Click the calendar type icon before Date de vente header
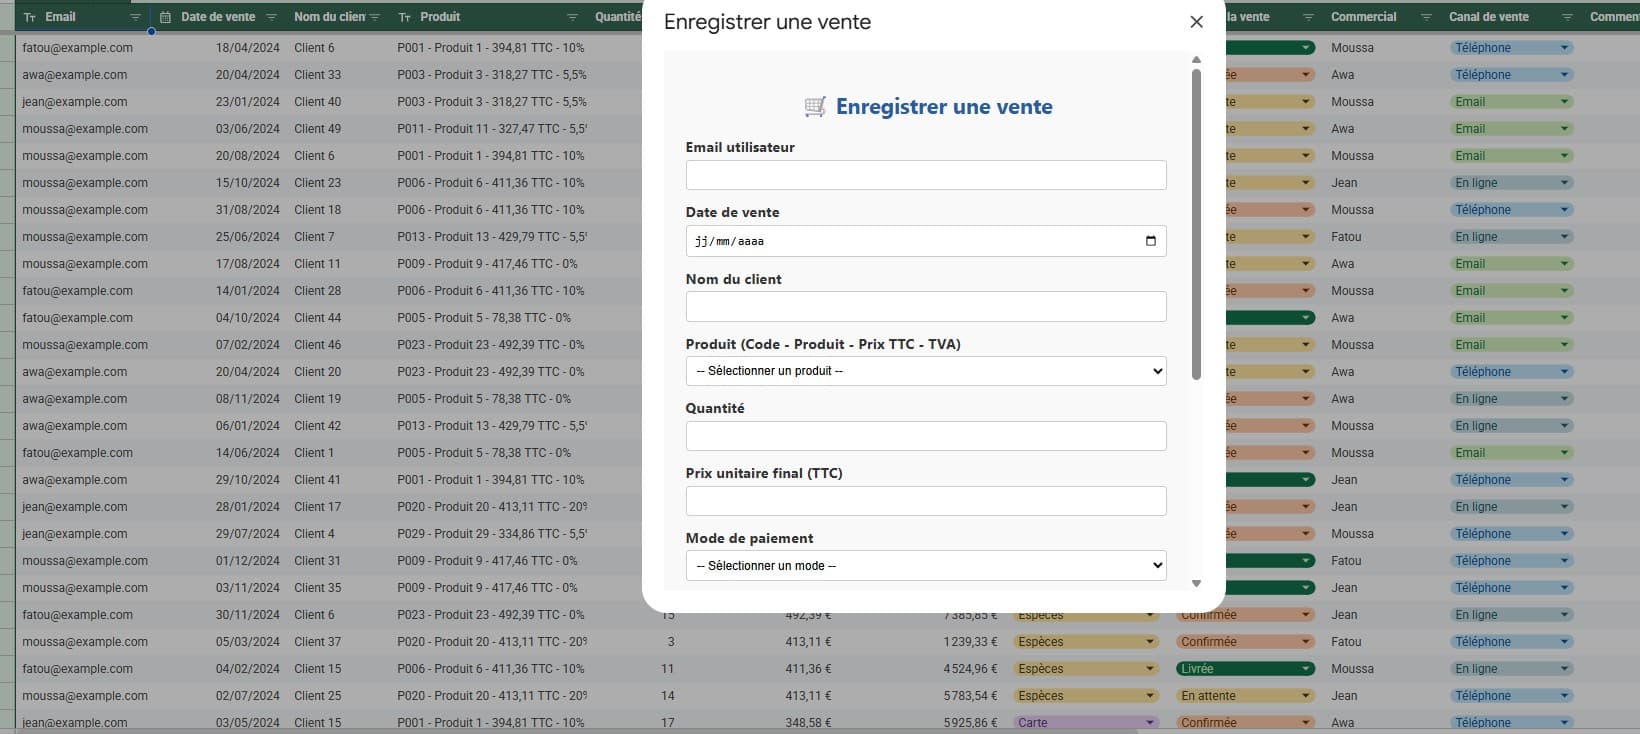The image size is (1640, 734). (165, 17)
